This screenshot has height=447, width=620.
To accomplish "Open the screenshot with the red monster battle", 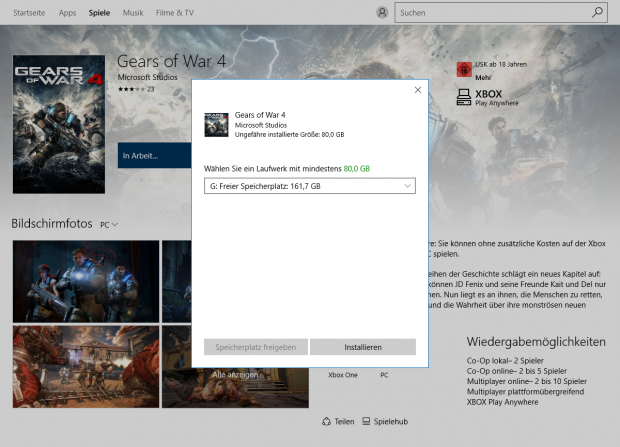I will (86, 367).
